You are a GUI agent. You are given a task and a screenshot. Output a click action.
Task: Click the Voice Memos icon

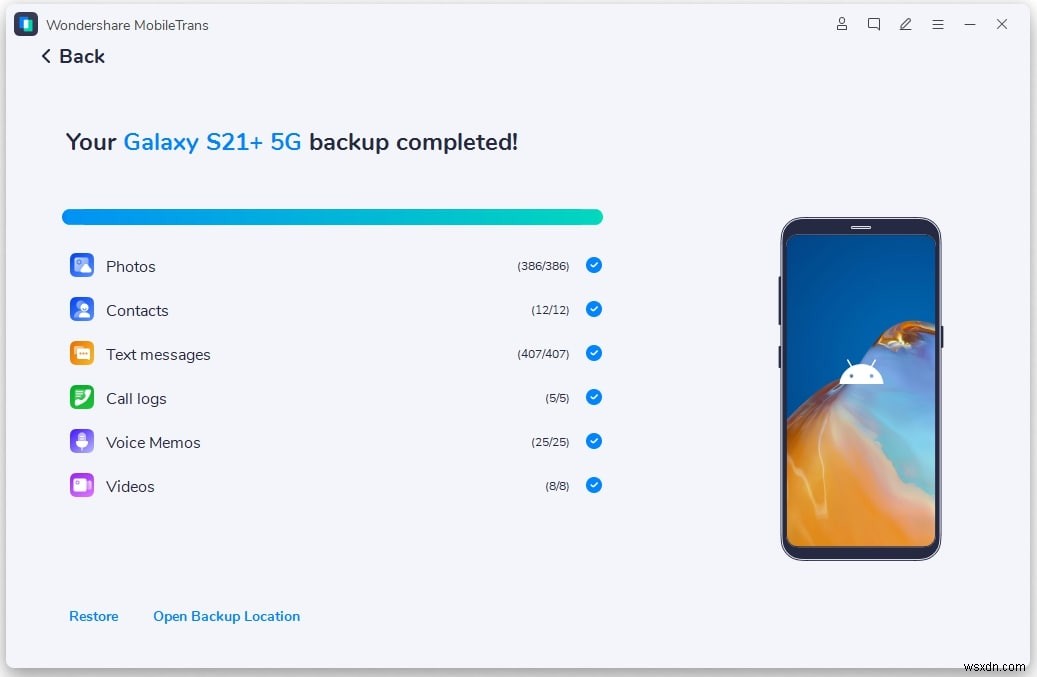click(x=81, y=441)
